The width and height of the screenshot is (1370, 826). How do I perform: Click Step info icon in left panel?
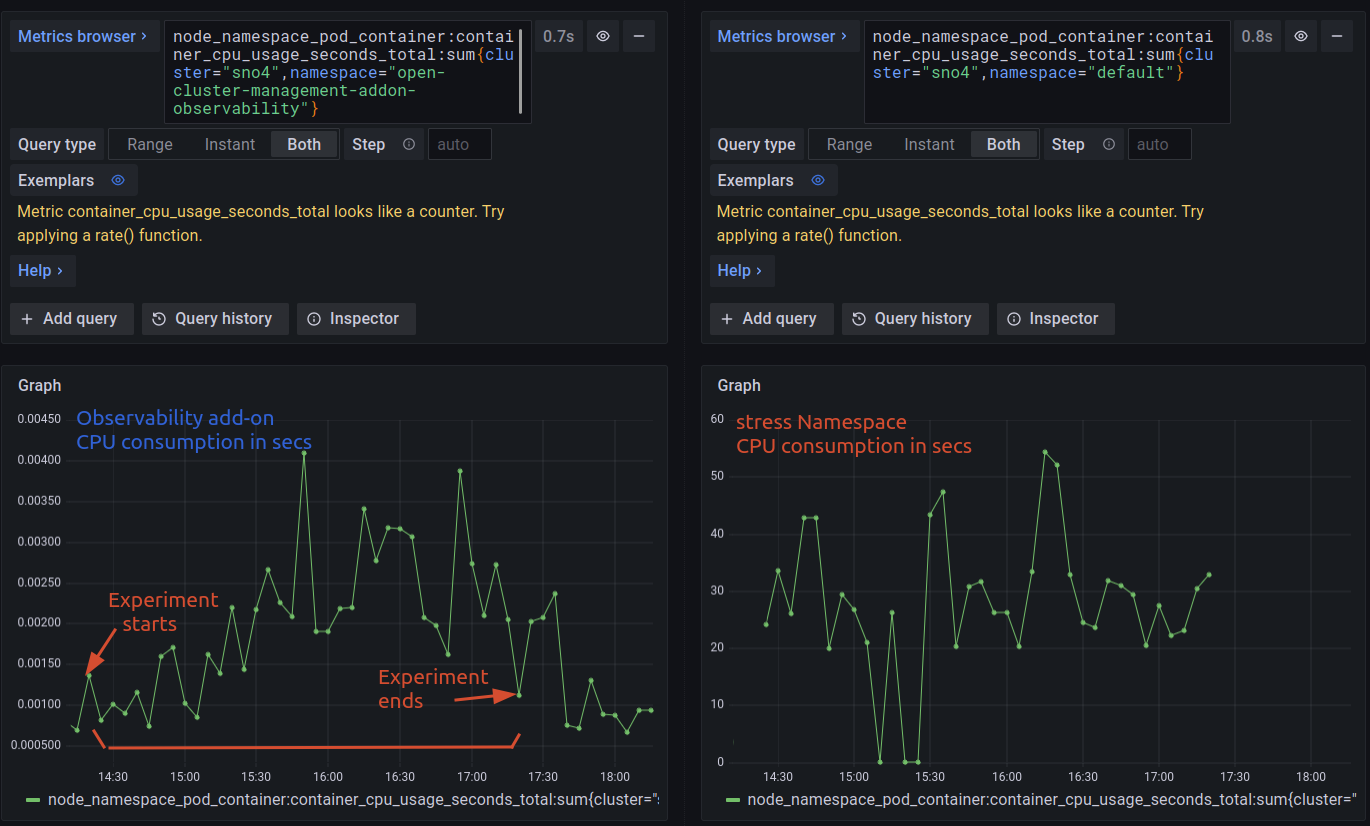click(x=409, y=144)
